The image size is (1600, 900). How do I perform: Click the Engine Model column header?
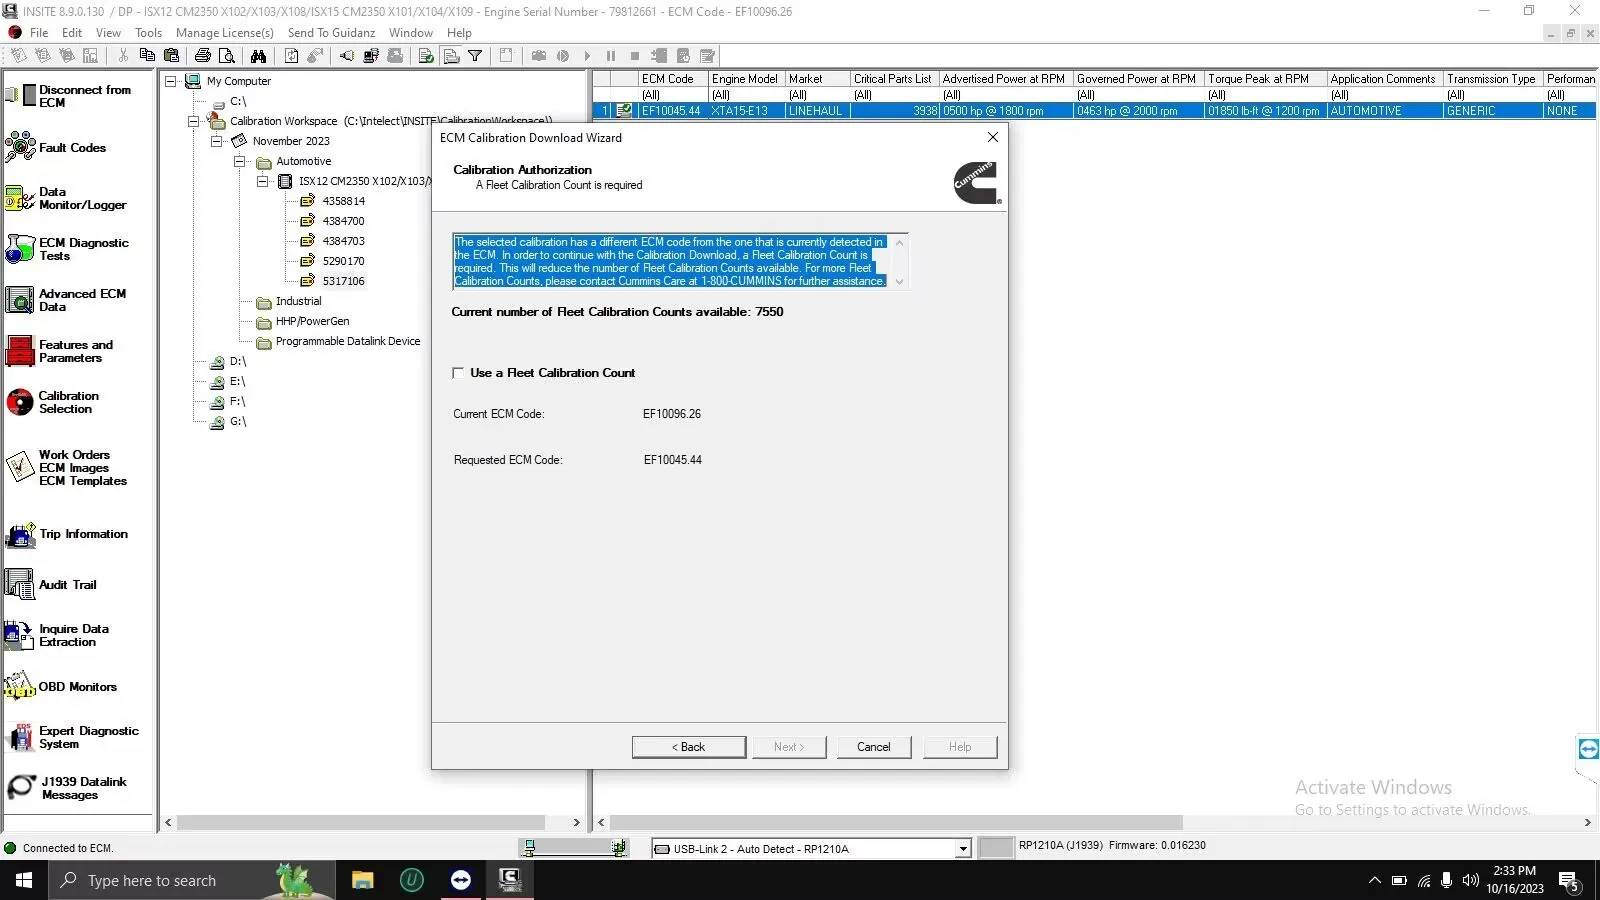point(746,79)
